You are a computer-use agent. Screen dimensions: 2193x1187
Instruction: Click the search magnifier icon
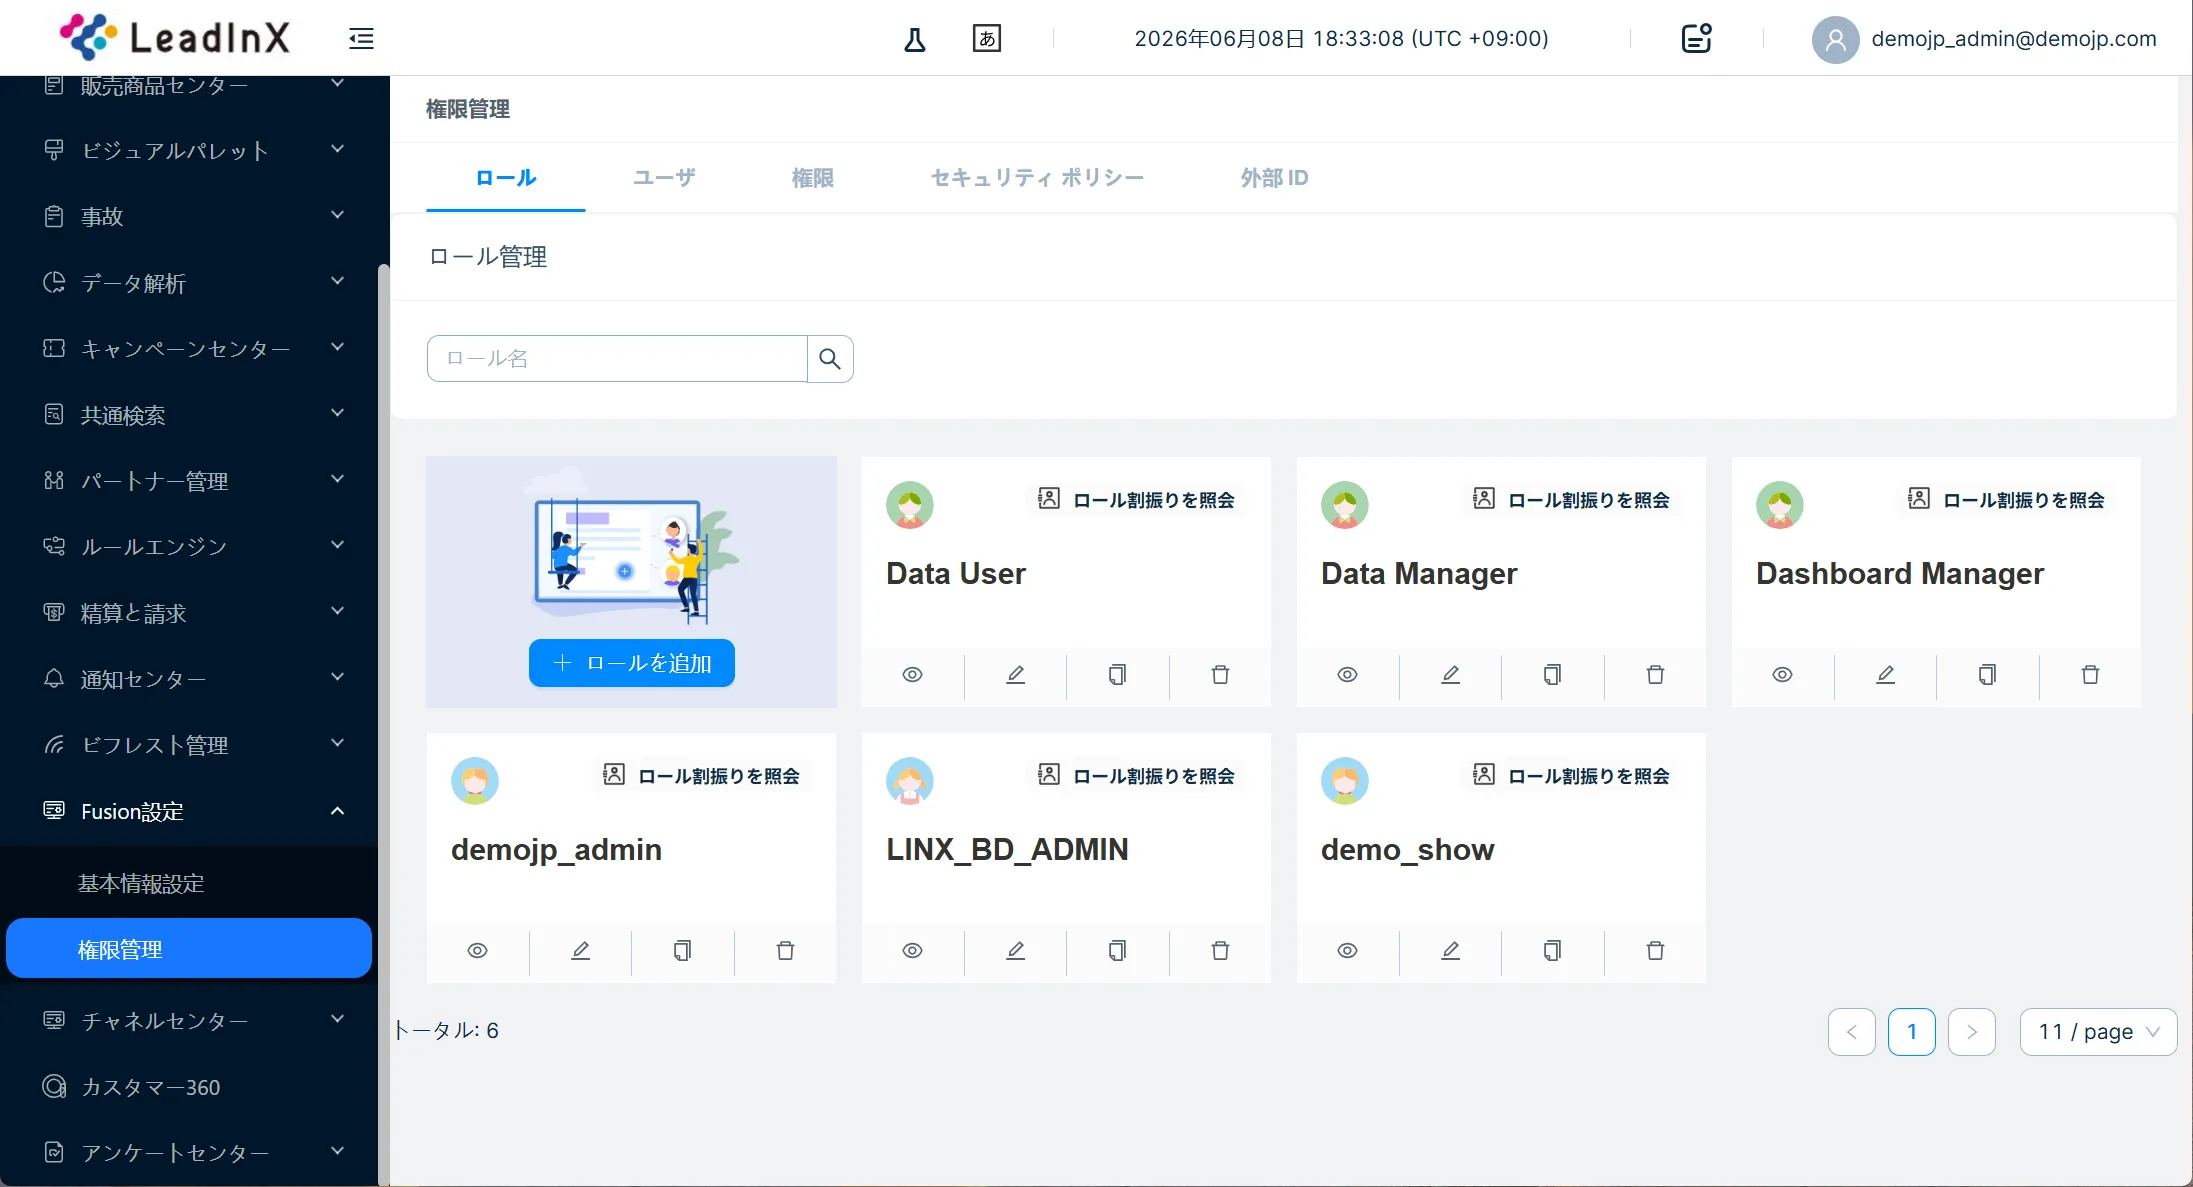(830, 359)
